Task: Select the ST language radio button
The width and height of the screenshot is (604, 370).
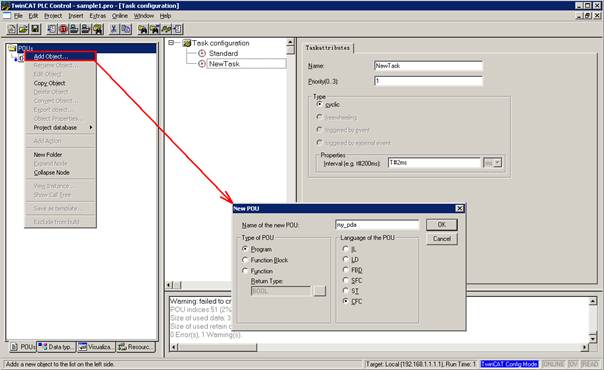Action: tap(346, 291)
